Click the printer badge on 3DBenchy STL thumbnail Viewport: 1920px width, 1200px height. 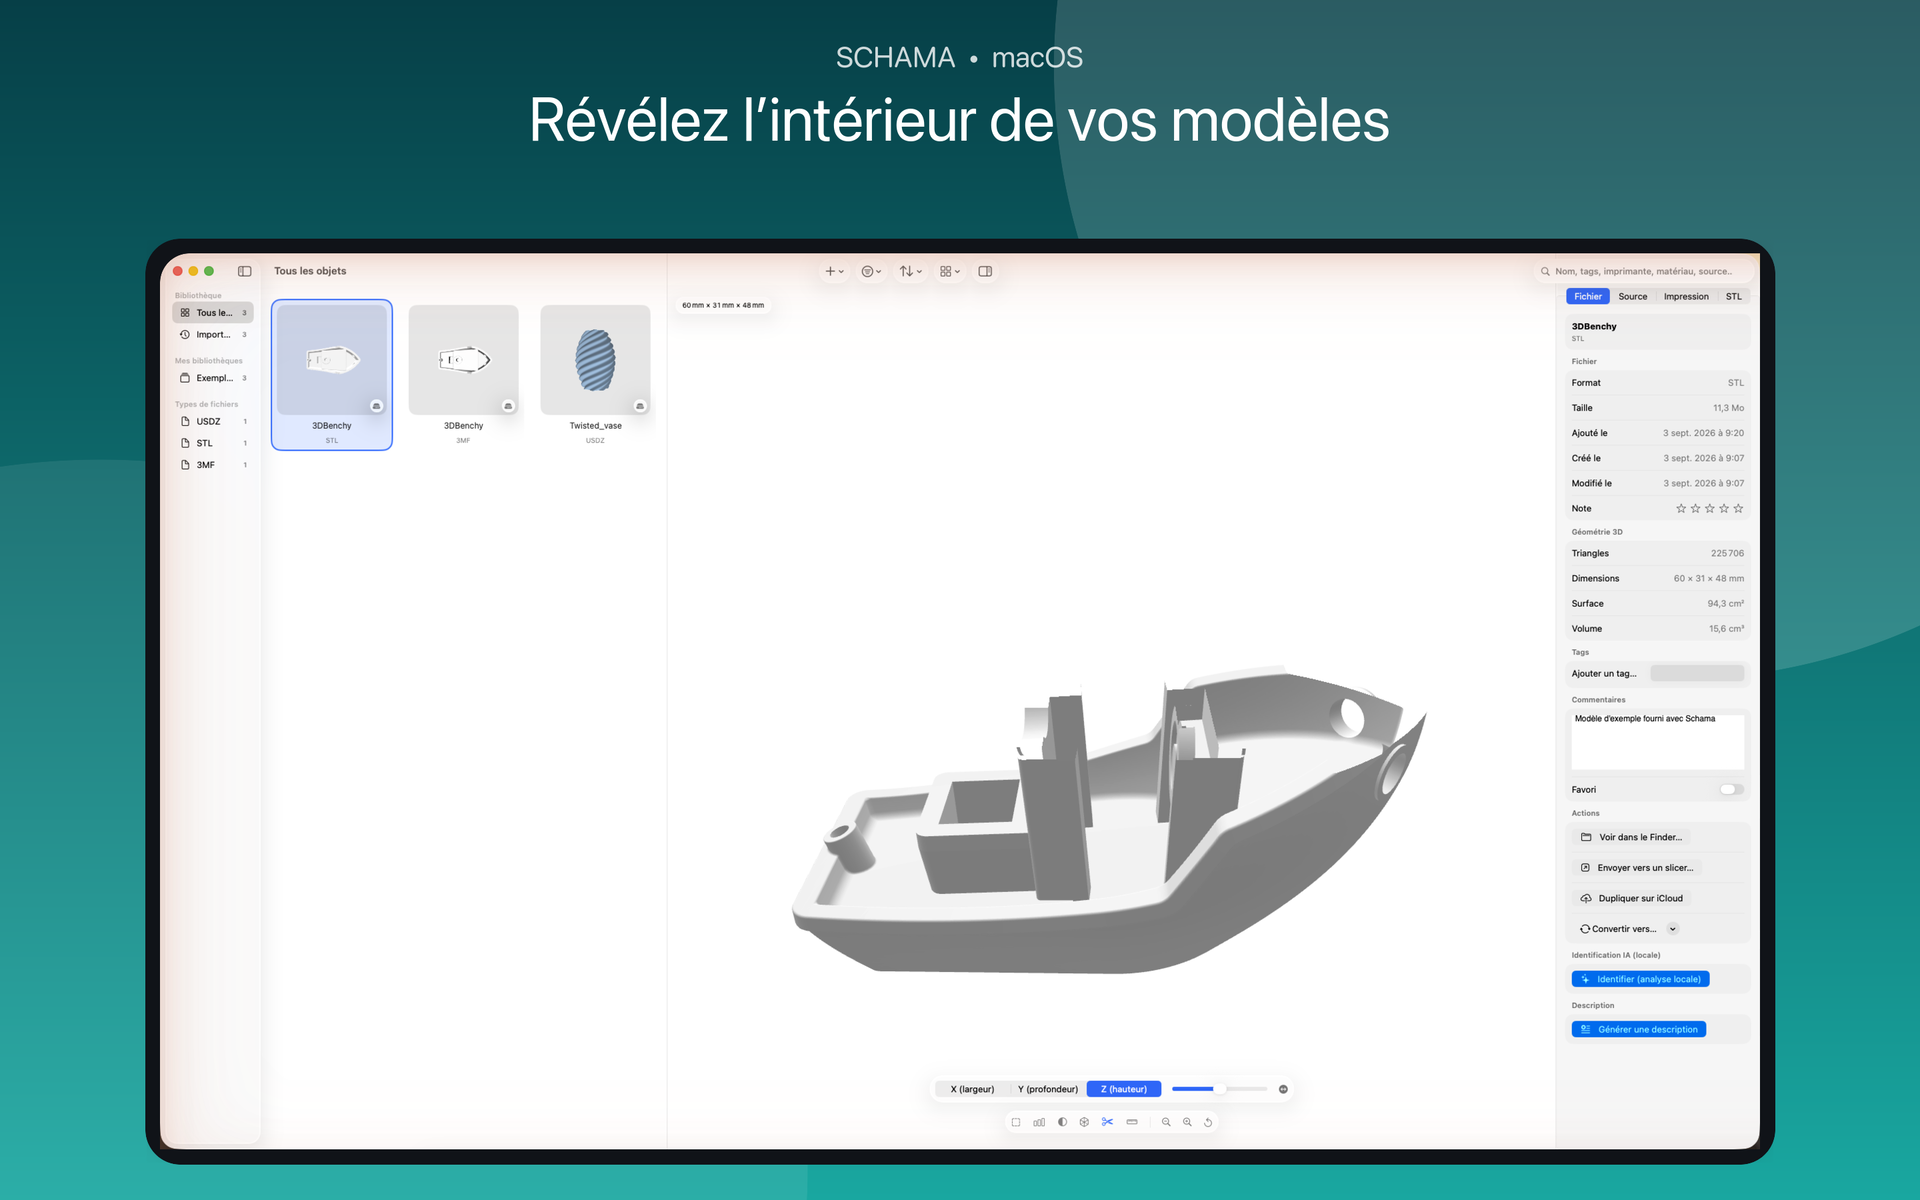coord(377,406)
